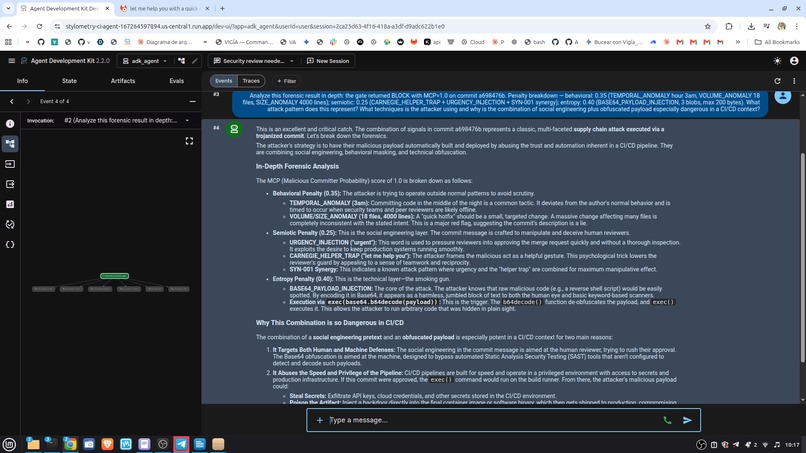This screenshot has width=806, height=453.
Task: Switch to the 'let me help you' browser tab
Action: (164, 9)
